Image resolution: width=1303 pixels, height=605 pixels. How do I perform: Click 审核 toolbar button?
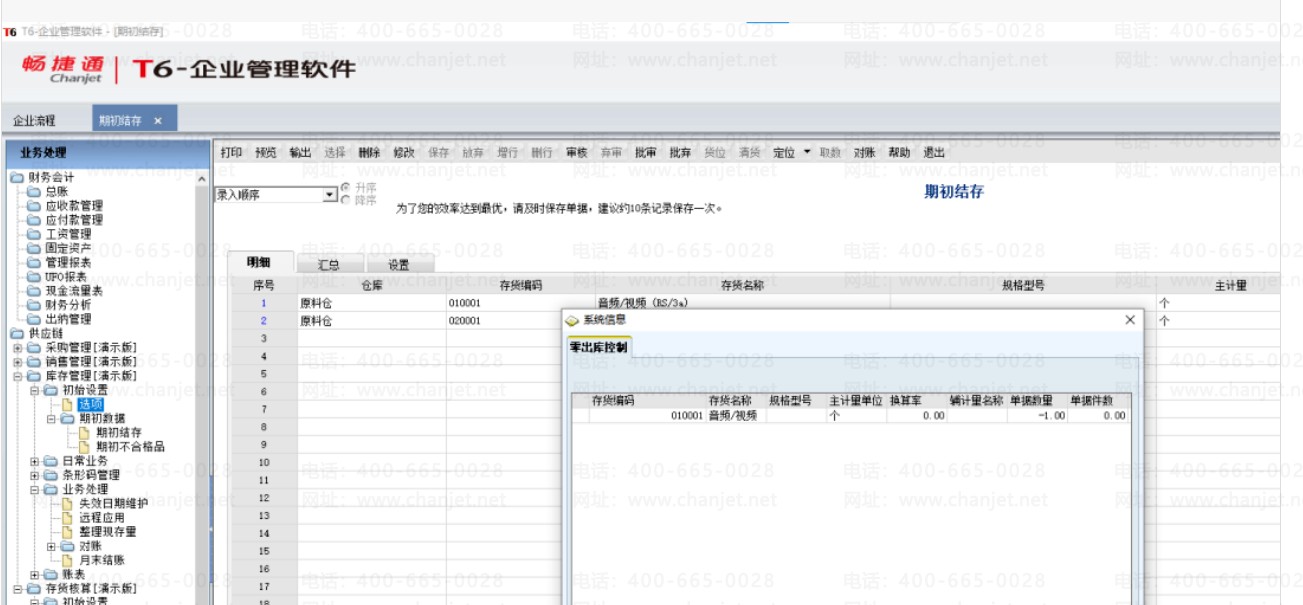click(576, 153)
